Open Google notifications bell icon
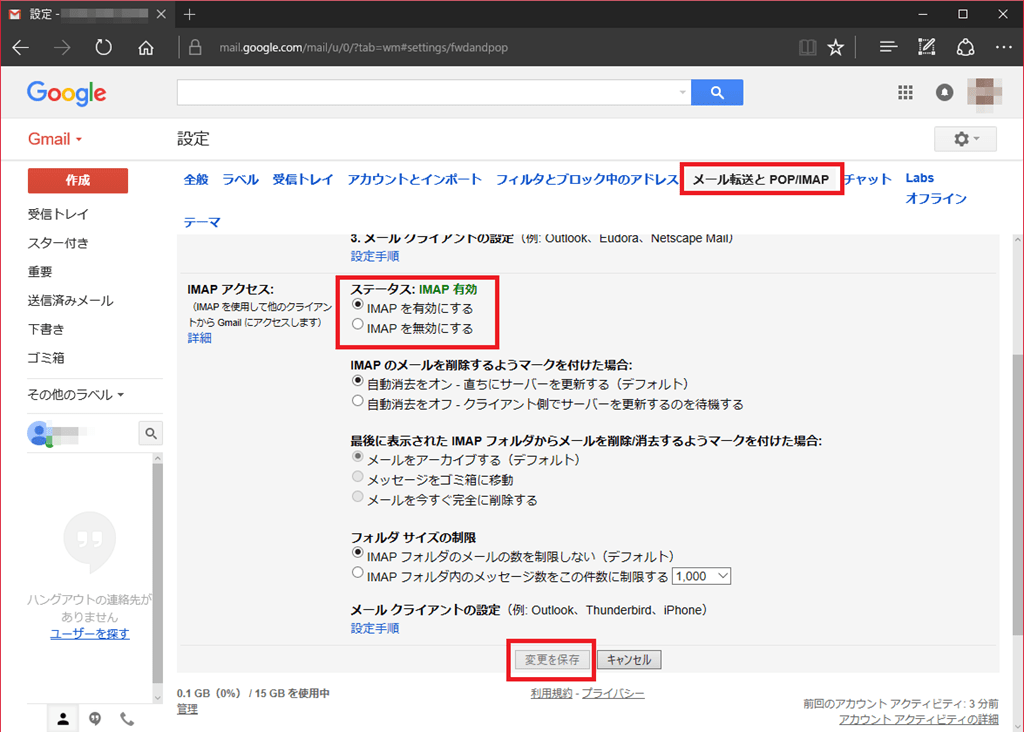 pos(944,93)
